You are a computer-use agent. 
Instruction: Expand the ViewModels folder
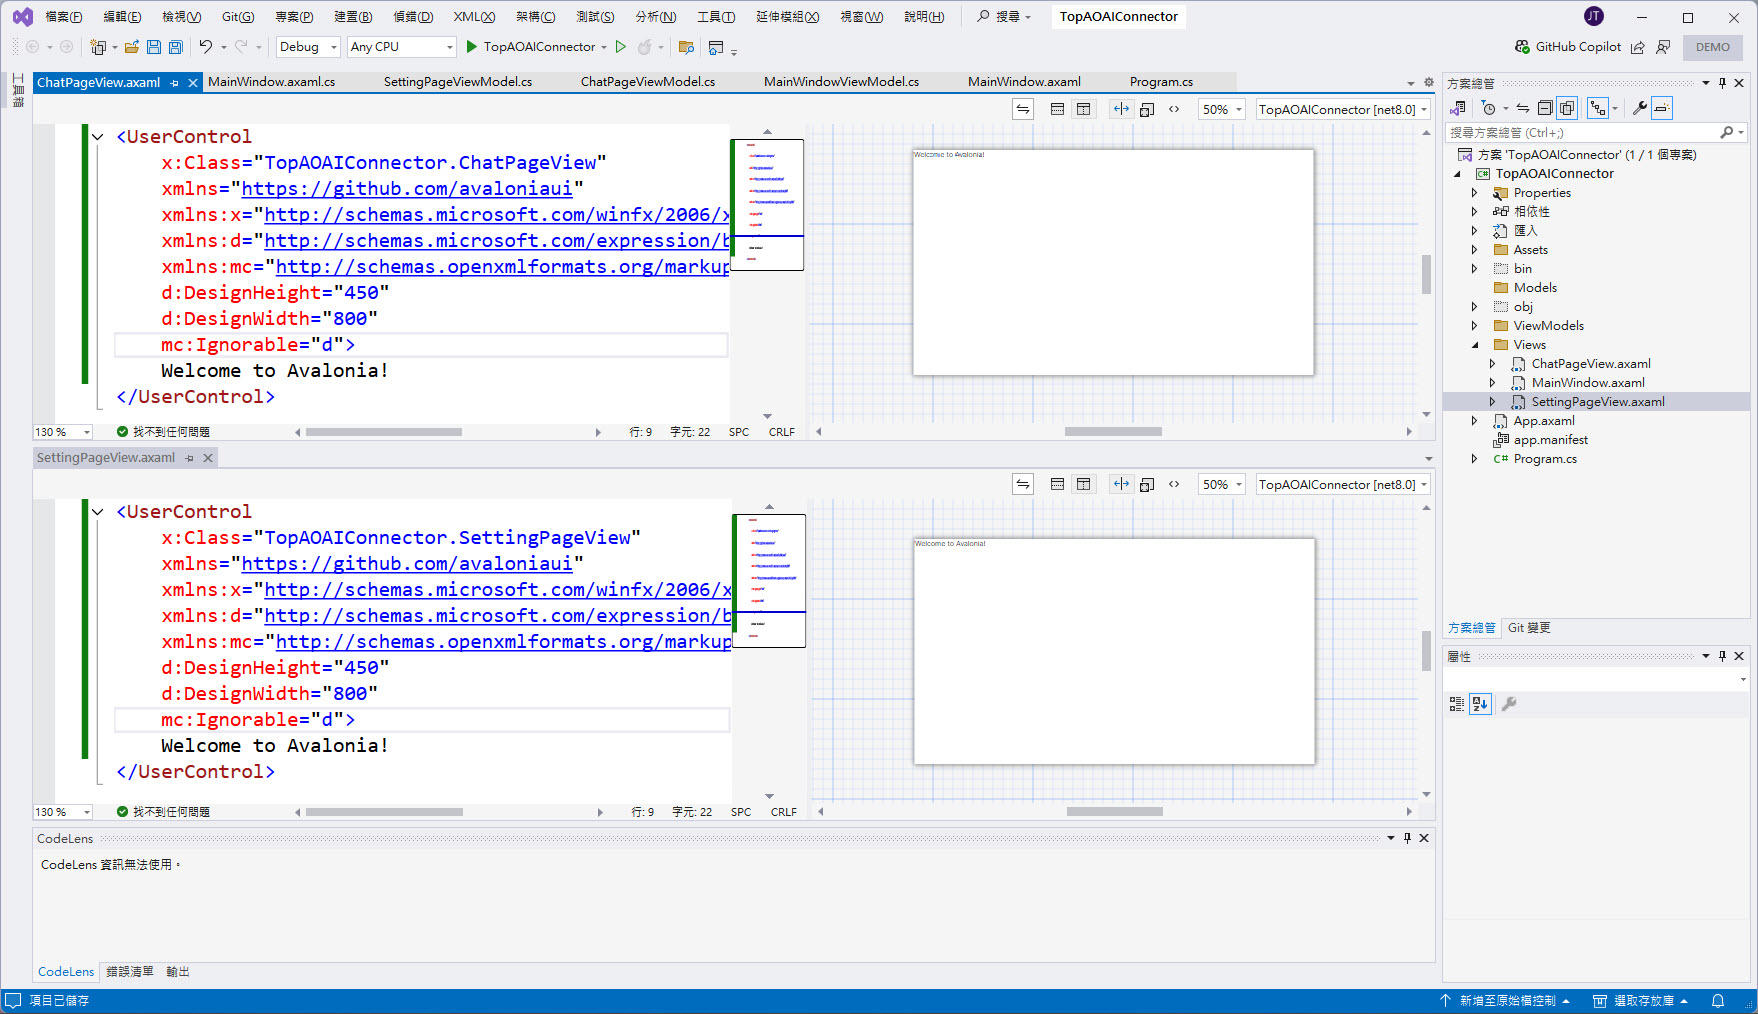[x=1474, y=326]
